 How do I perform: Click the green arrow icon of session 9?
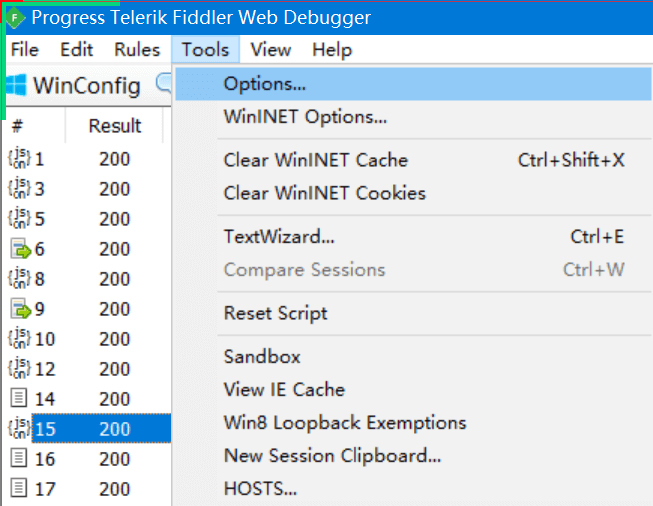click(x=20, y=309)
